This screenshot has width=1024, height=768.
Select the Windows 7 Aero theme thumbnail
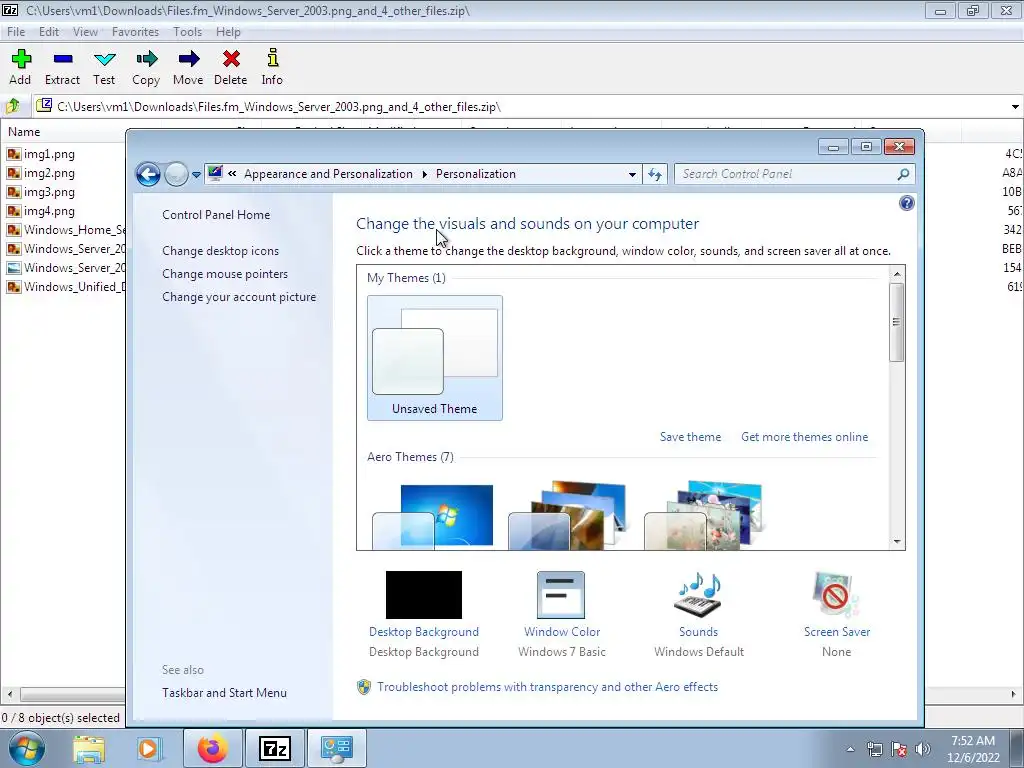click(434, 516)
